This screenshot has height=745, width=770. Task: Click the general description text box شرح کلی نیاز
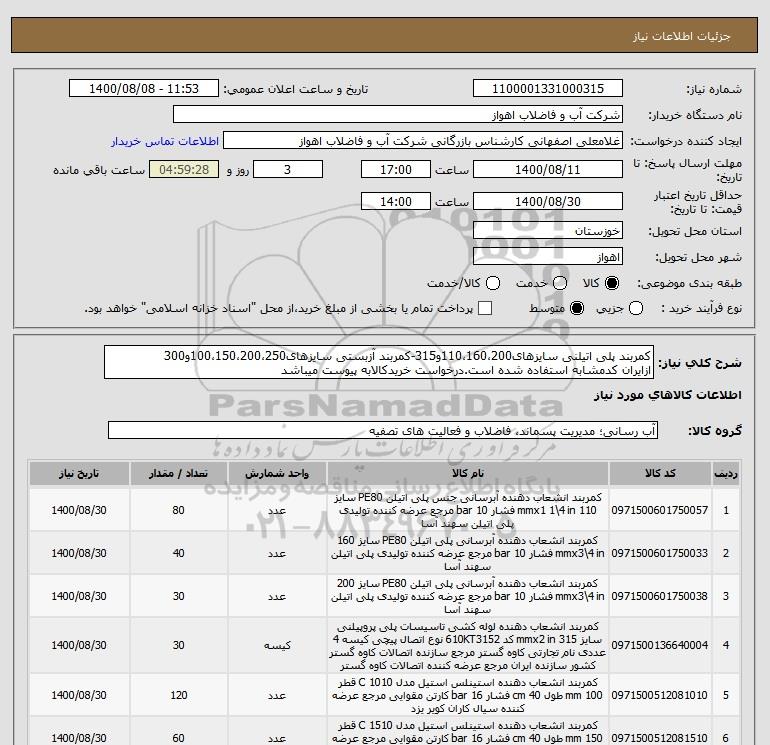point(379,362)
